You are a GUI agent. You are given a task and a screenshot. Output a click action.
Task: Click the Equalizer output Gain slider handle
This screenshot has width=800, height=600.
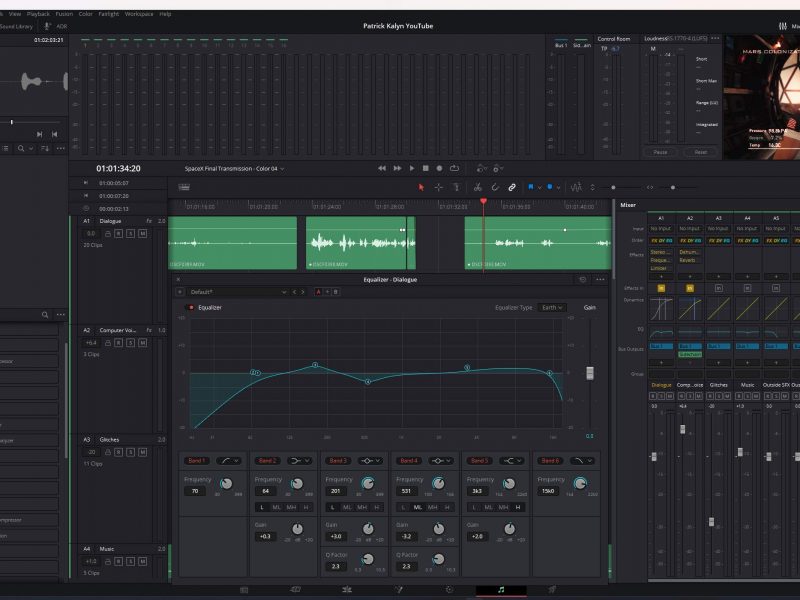pyautogui.click(x=589, y=372)
